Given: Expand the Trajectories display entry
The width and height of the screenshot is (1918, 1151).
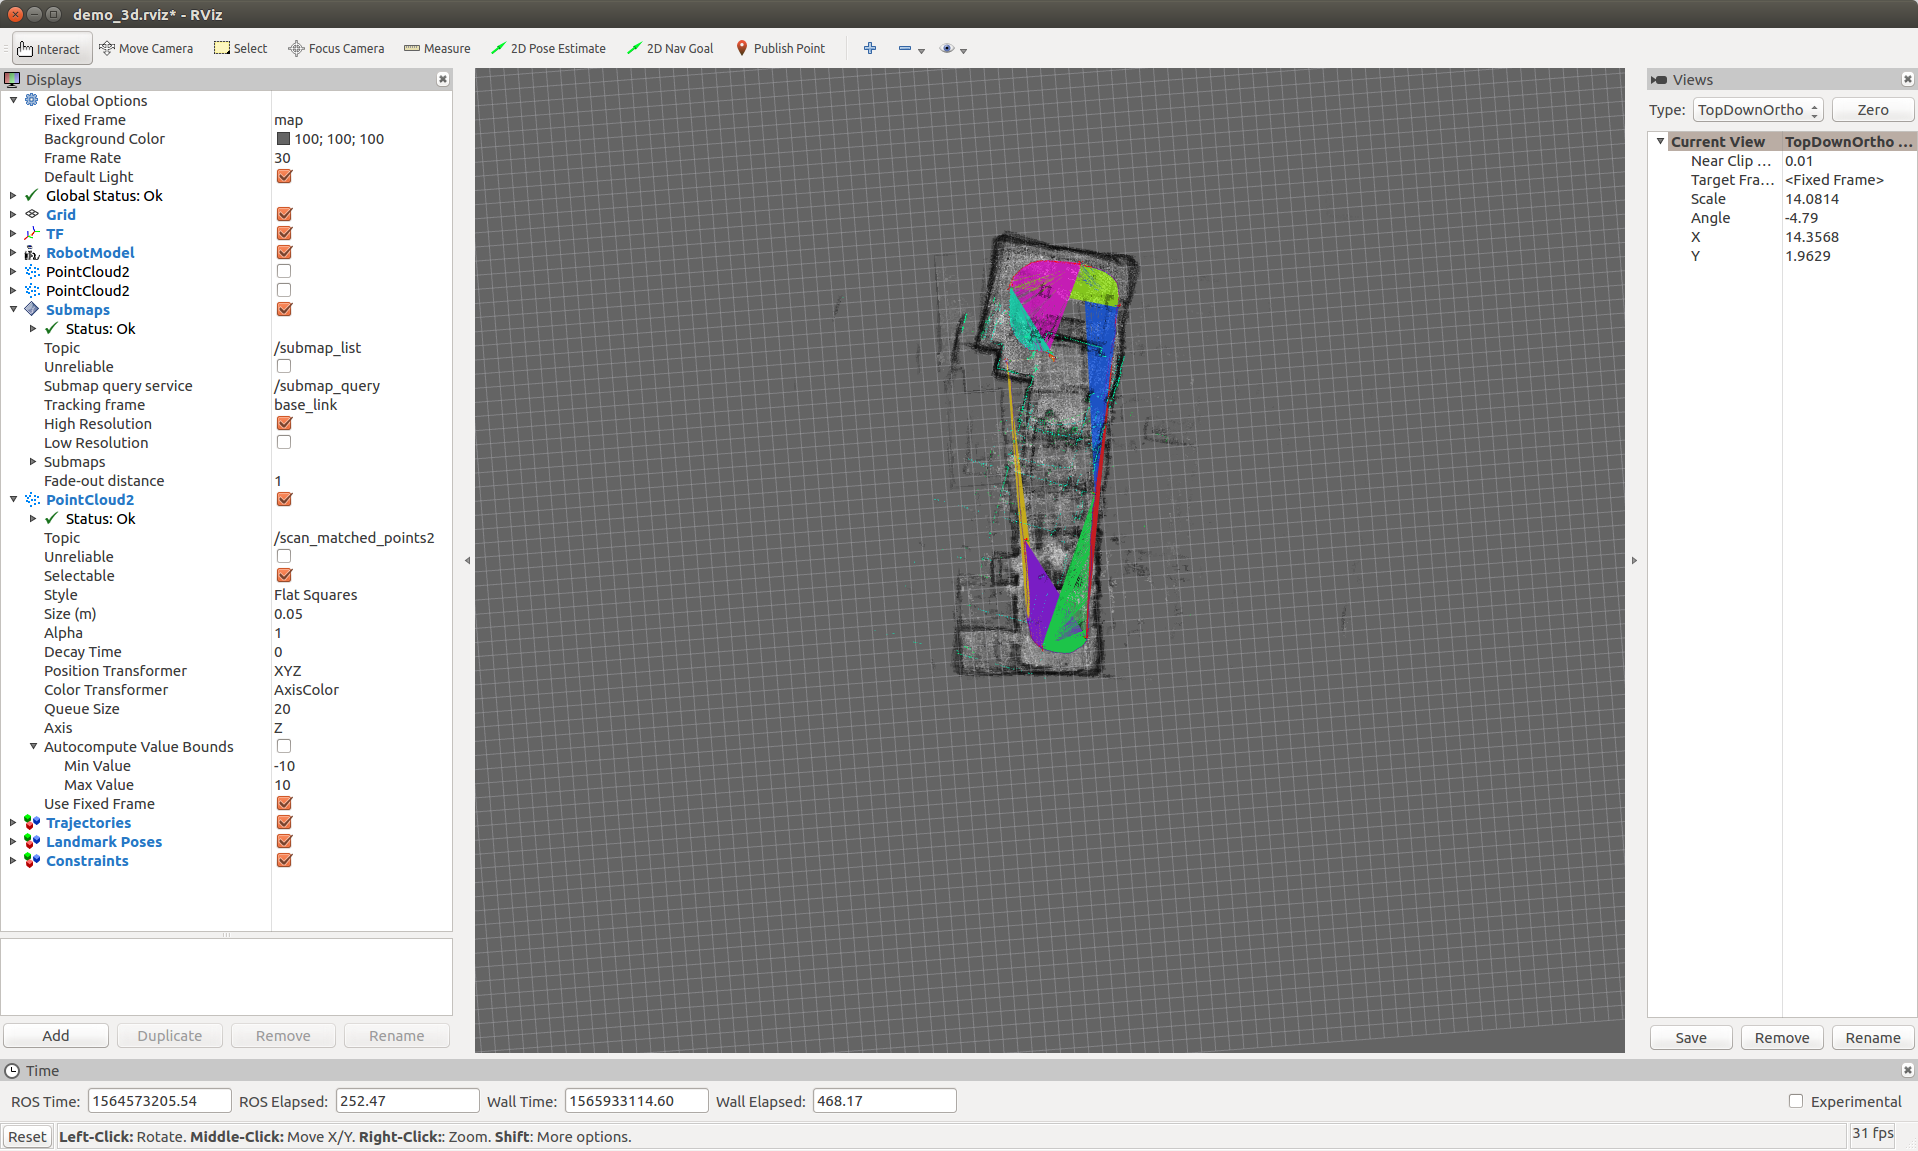Looking at the screenshot, I should click(13, 822).
